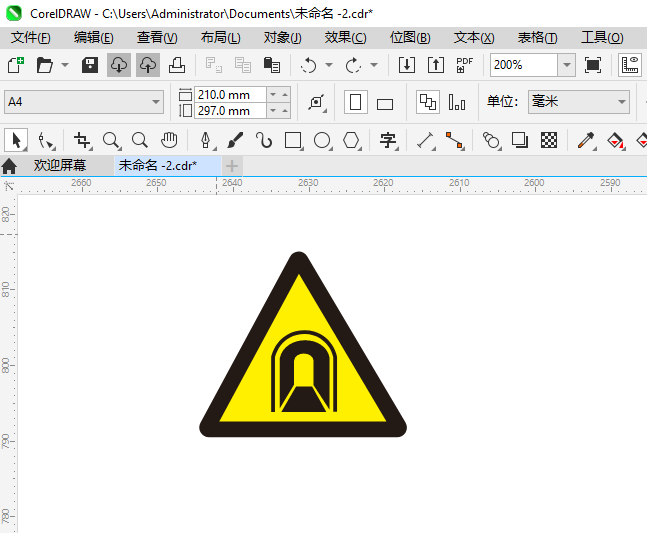Apply layout to current page only icon
The width and height of the screenshot is (647, 533).
coord(457,102)
